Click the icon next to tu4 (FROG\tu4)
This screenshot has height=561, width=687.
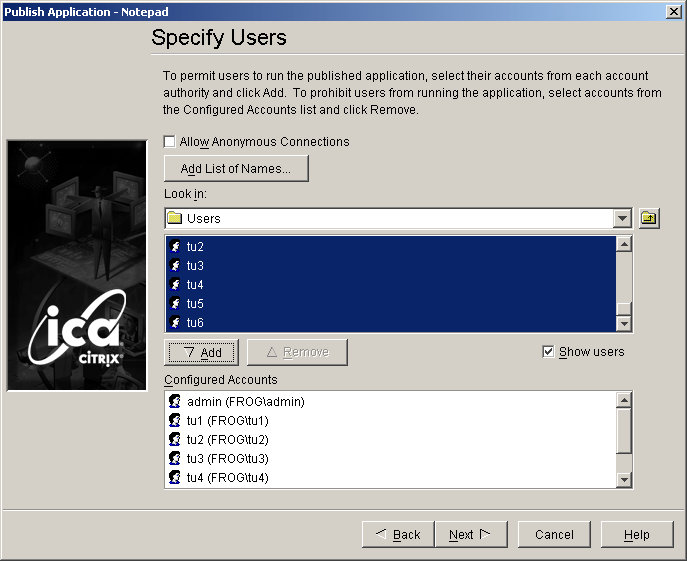(175, 477)
